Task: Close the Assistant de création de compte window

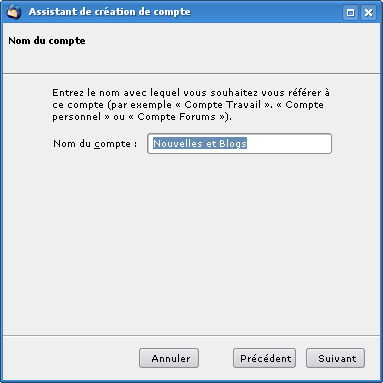Action: (x=368, y=13)
